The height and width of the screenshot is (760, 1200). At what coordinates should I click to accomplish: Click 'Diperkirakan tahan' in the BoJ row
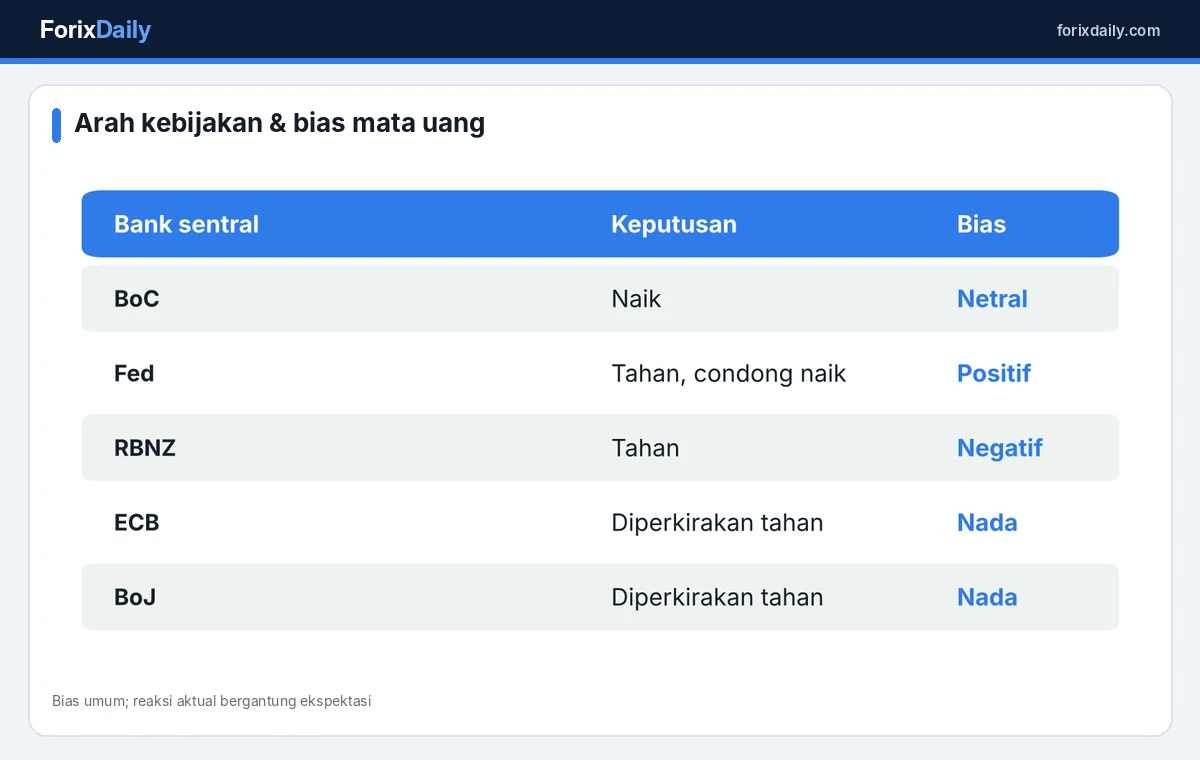(x=717, y=597)
